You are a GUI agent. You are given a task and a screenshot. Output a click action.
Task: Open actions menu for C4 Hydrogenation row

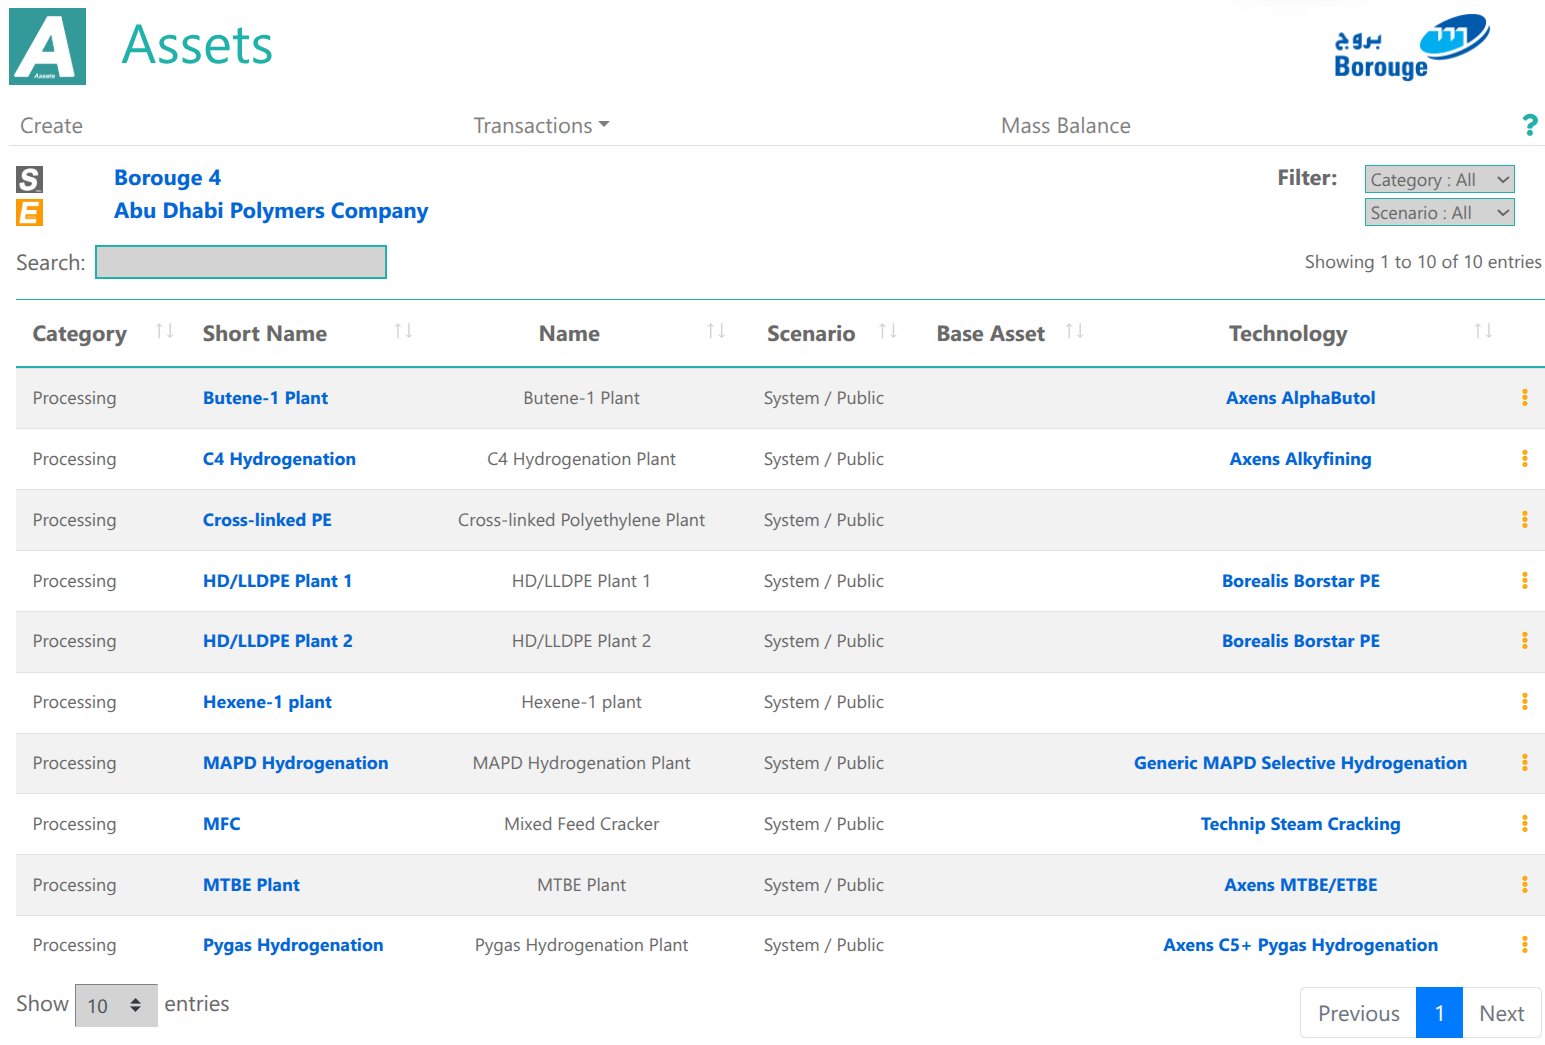1524,459
